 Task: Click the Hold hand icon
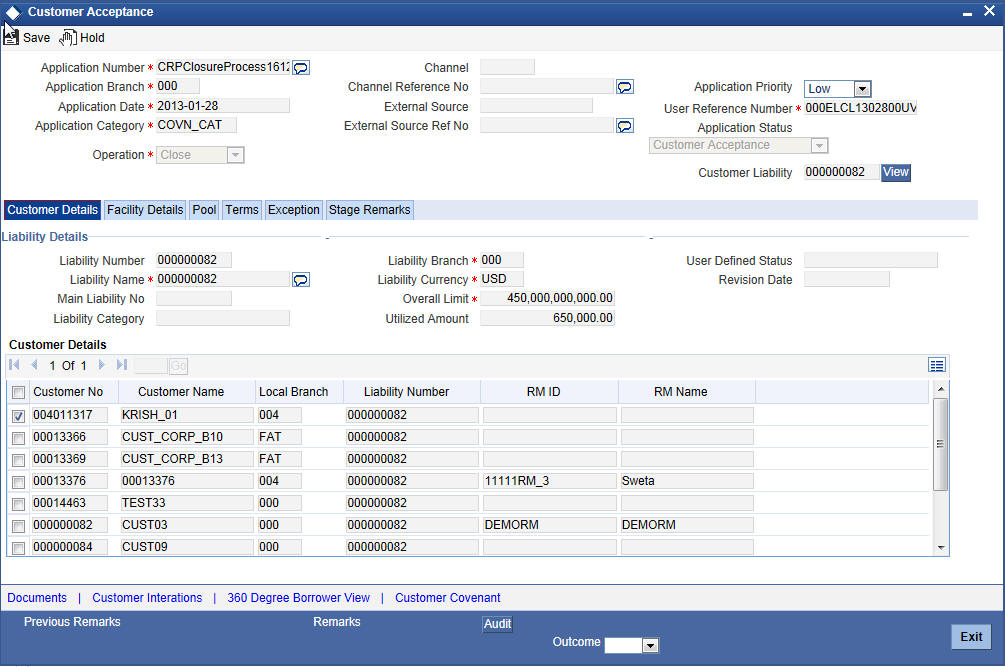click(x=68, y=38)
